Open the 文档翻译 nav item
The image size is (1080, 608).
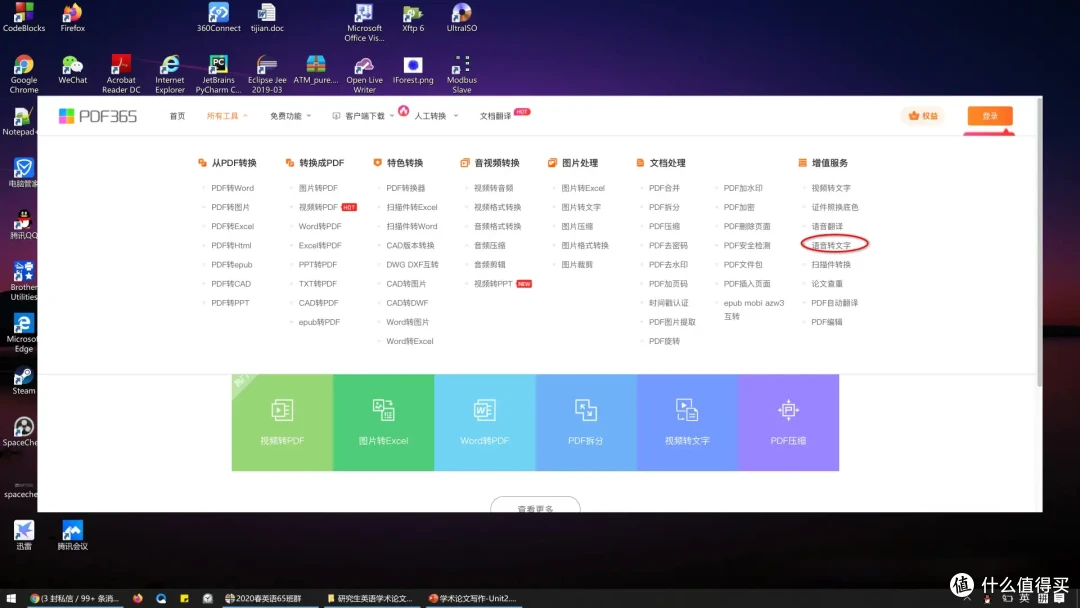coord(495,116)
